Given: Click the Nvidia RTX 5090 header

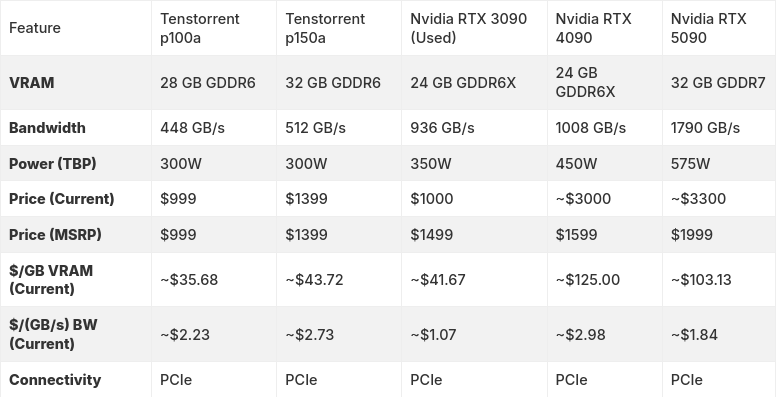Looking at the screenshot, I should pos(708,28).
